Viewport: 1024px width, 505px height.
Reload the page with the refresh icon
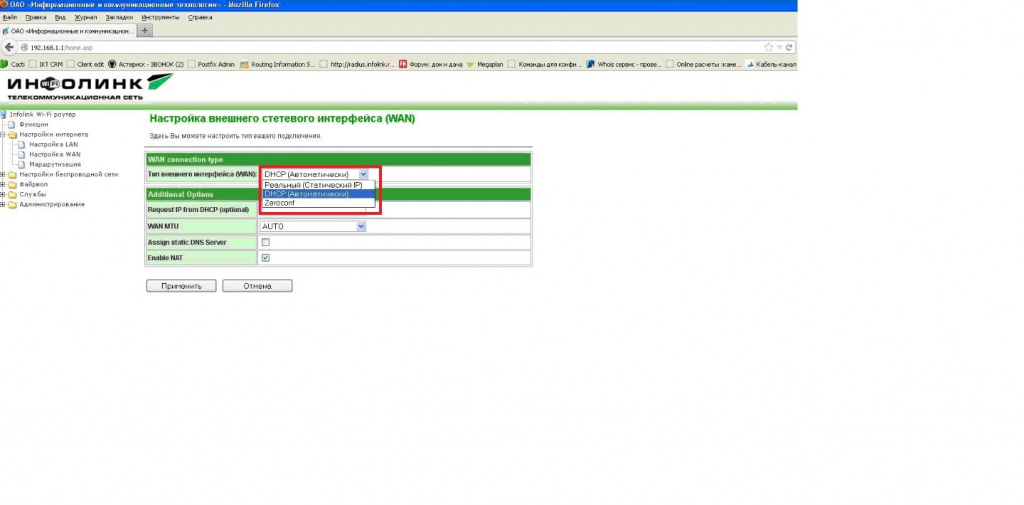click(789, 48)
